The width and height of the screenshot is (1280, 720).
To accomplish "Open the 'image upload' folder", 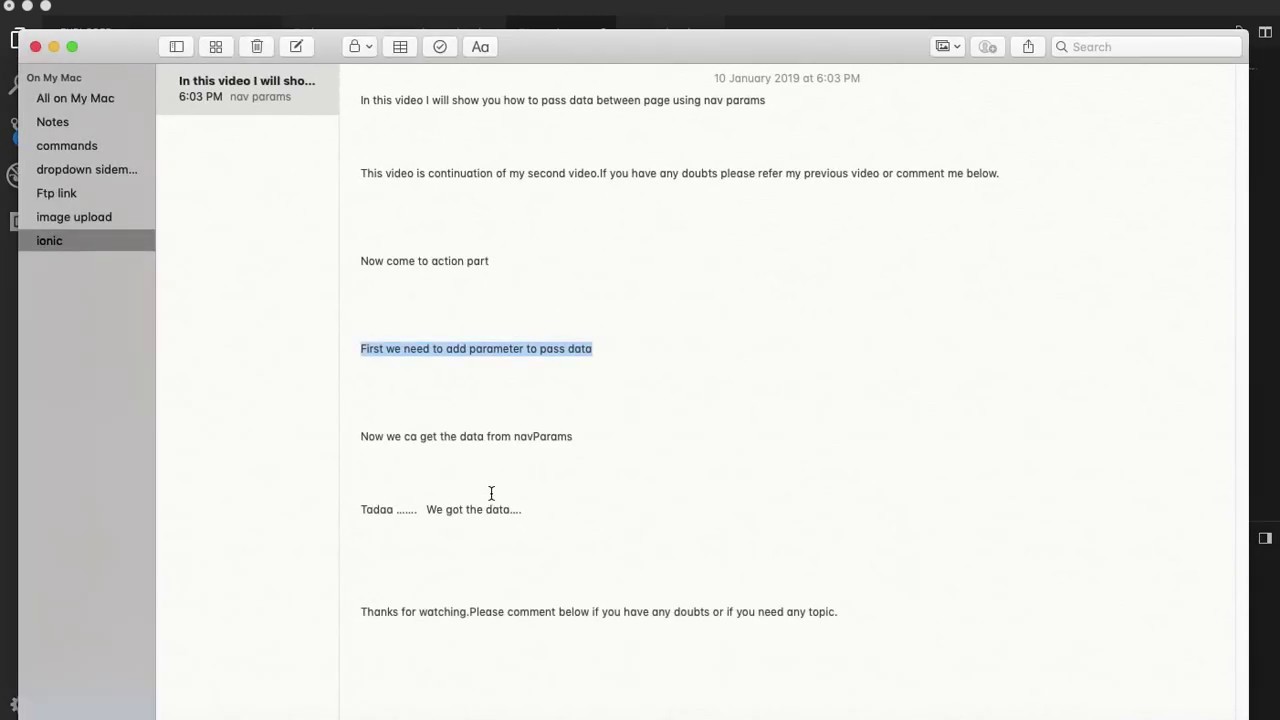I will pos(86,217).
